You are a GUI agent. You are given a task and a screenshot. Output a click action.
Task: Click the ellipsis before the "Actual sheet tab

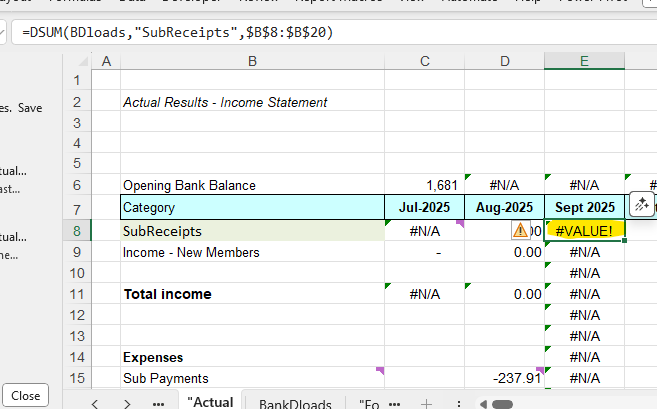[x=158, y=403]
